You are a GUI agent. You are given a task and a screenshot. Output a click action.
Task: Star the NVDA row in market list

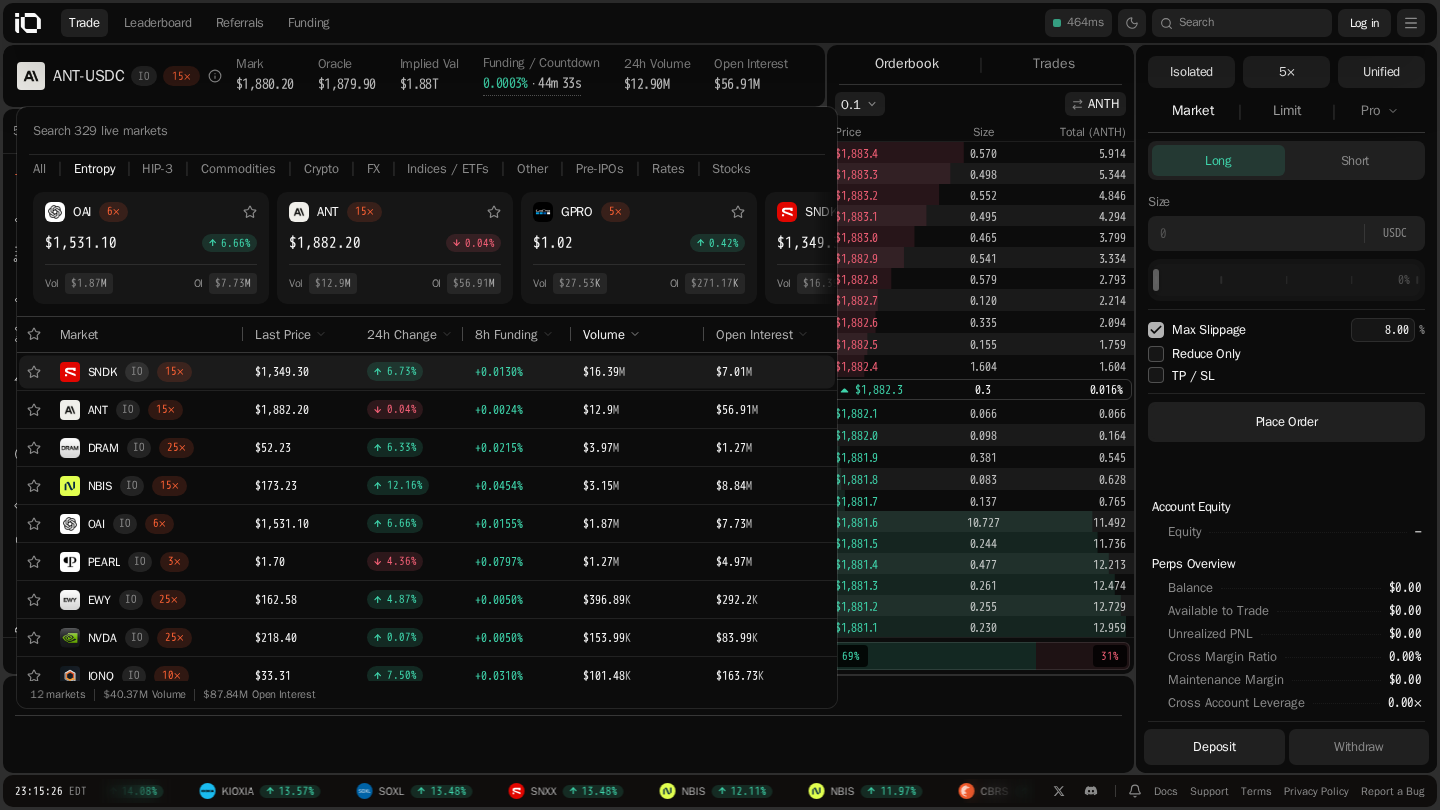(34, 638)
